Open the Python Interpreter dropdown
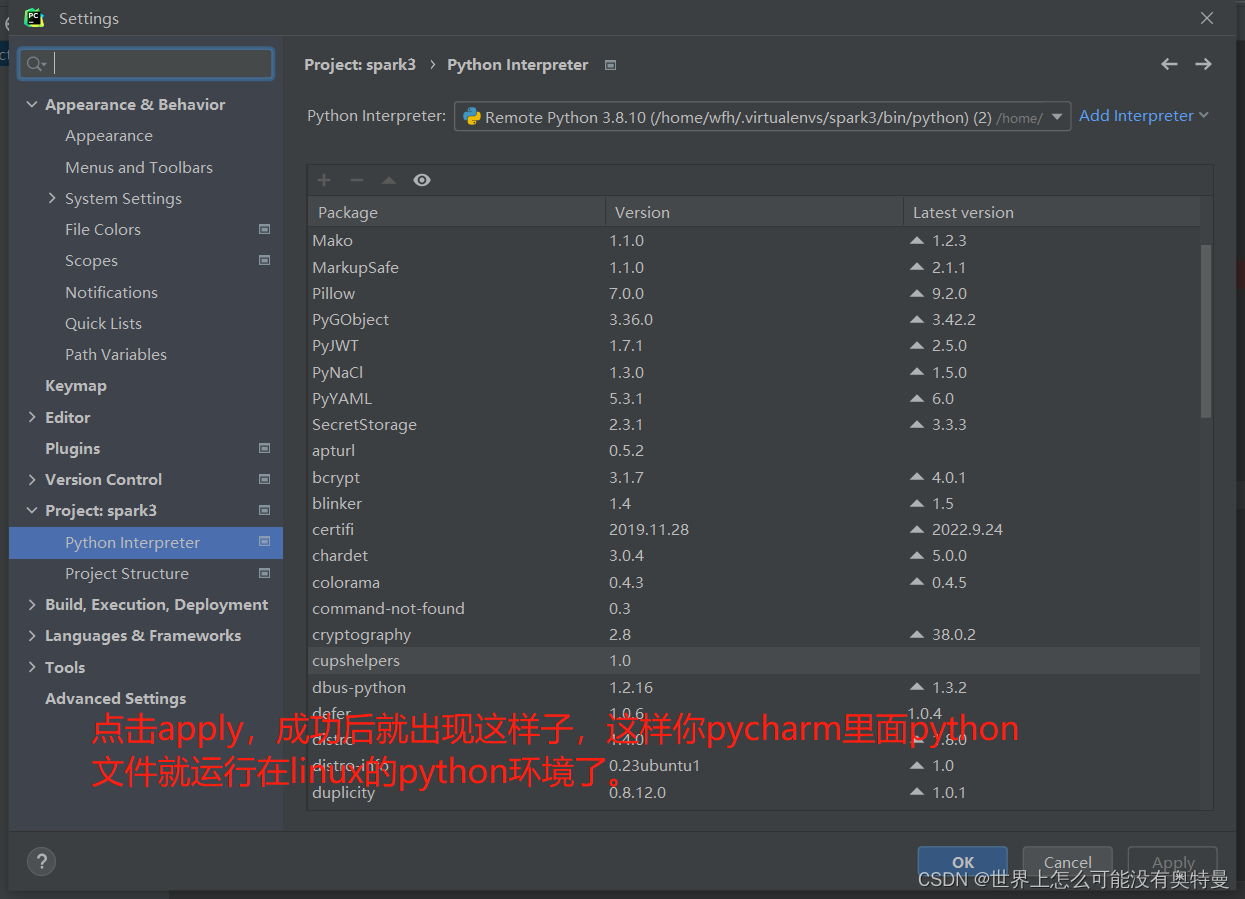 pos(762,117)
